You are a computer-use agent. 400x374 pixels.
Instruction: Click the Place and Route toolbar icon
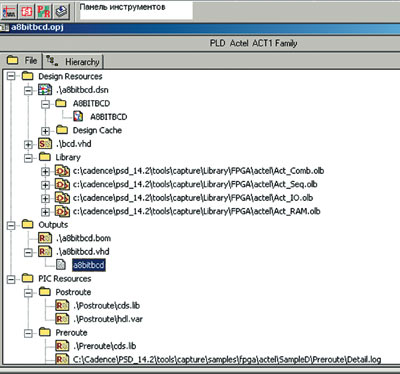[44, 11]
